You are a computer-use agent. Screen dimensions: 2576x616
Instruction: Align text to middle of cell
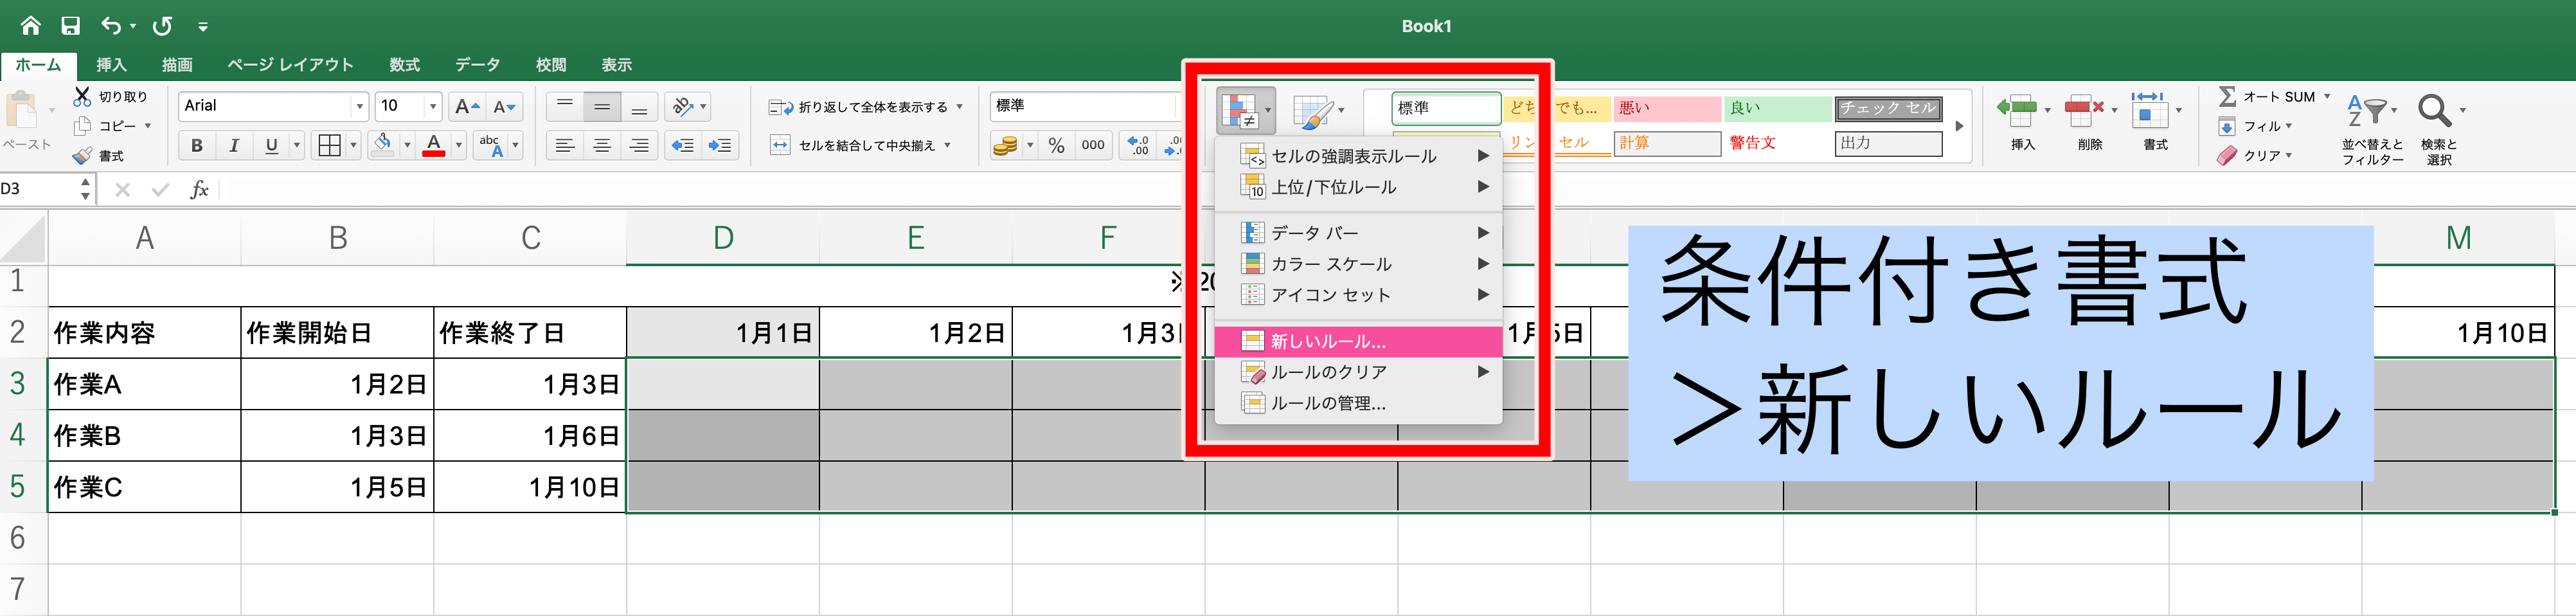pyautogui.click(x=602, y=106)
